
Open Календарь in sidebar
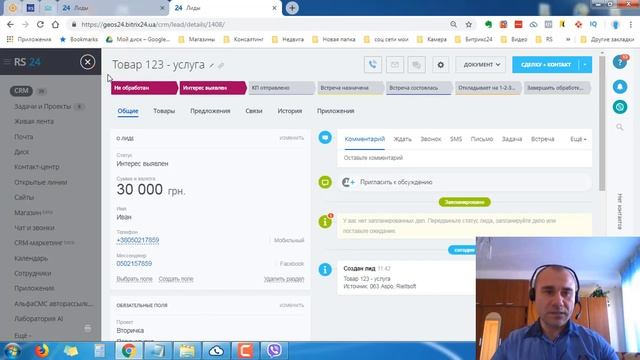[31, 258]
